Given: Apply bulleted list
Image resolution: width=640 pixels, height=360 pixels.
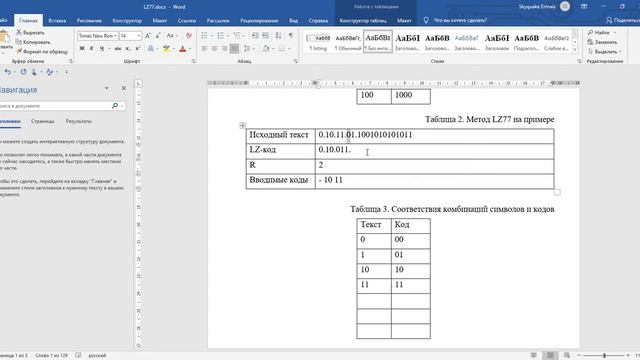Looking at the screenshot, I should click(x=204, y=36).
